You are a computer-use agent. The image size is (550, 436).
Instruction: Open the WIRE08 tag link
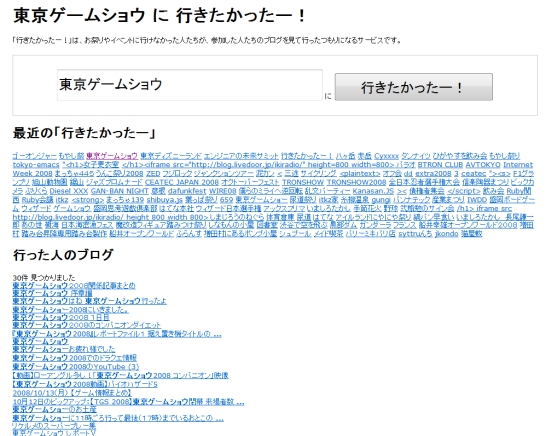coord(222,191)
